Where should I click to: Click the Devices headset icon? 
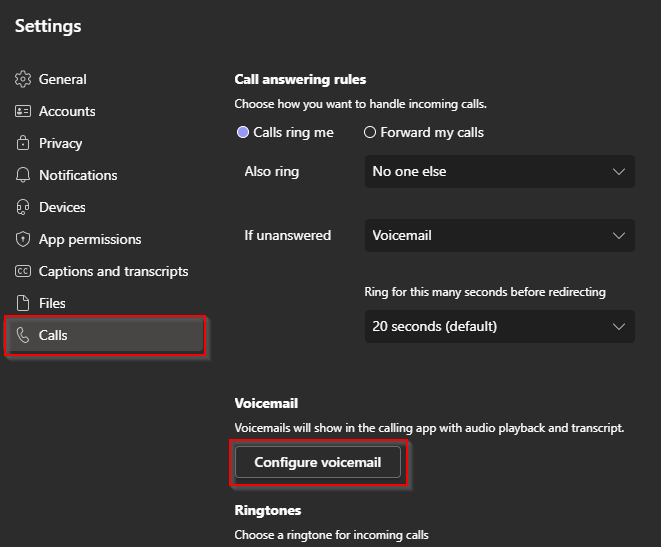[x=23, y=207]
